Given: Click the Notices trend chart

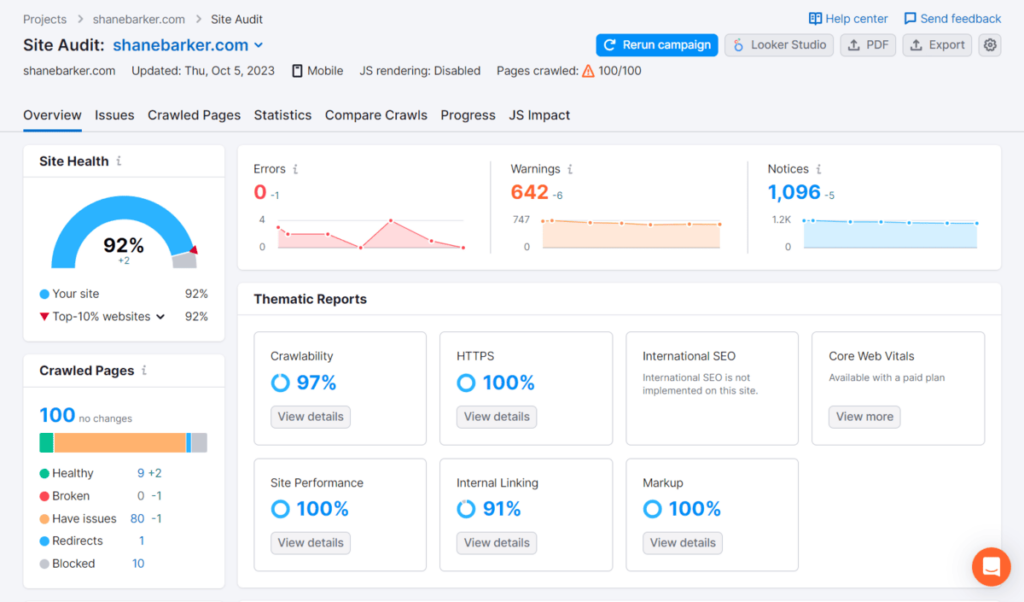Looking at the screenshot, I should 890,234.
